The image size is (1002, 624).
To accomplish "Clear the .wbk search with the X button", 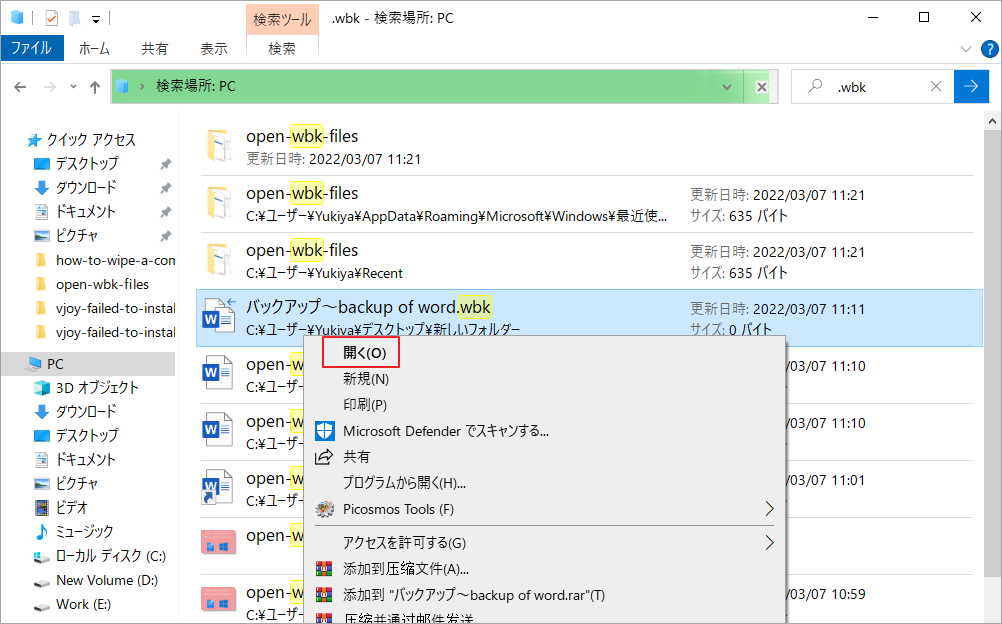I will 936,87.
